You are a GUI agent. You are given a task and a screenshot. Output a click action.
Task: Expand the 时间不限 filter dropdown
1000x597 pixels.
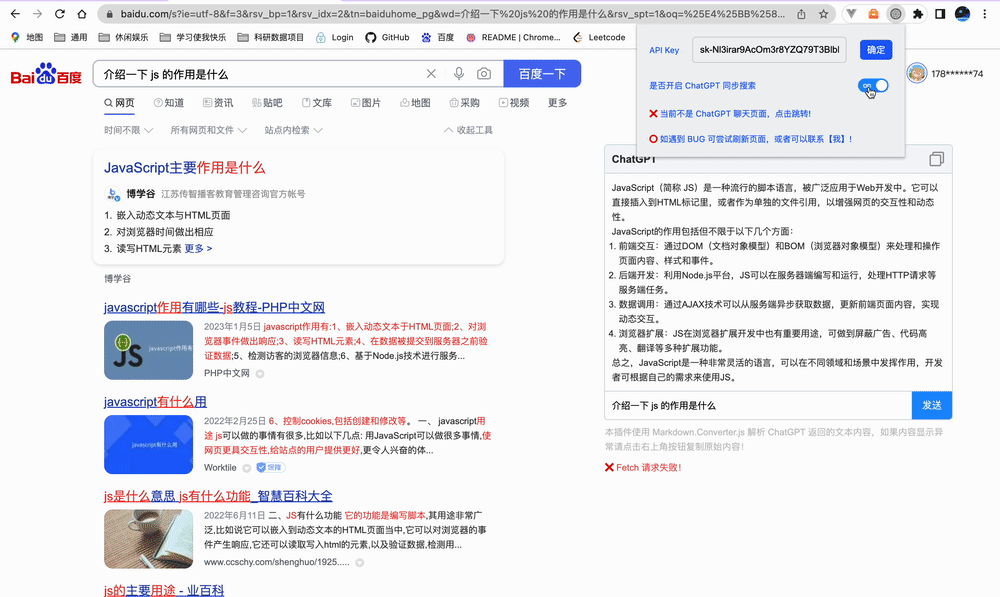[128, 130]
